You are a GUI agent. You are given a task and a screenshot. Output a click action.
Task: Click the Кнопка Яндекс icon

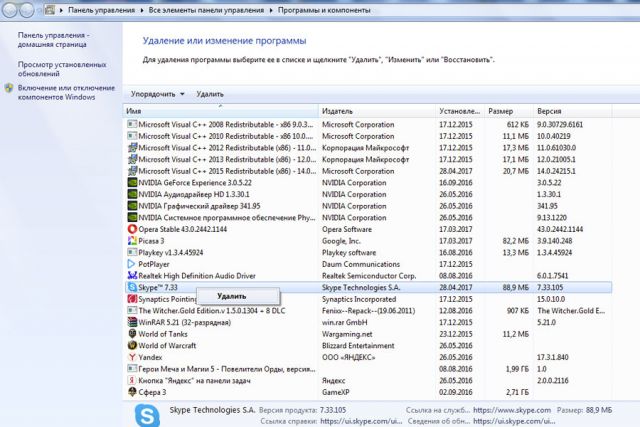tap(132, 380)
